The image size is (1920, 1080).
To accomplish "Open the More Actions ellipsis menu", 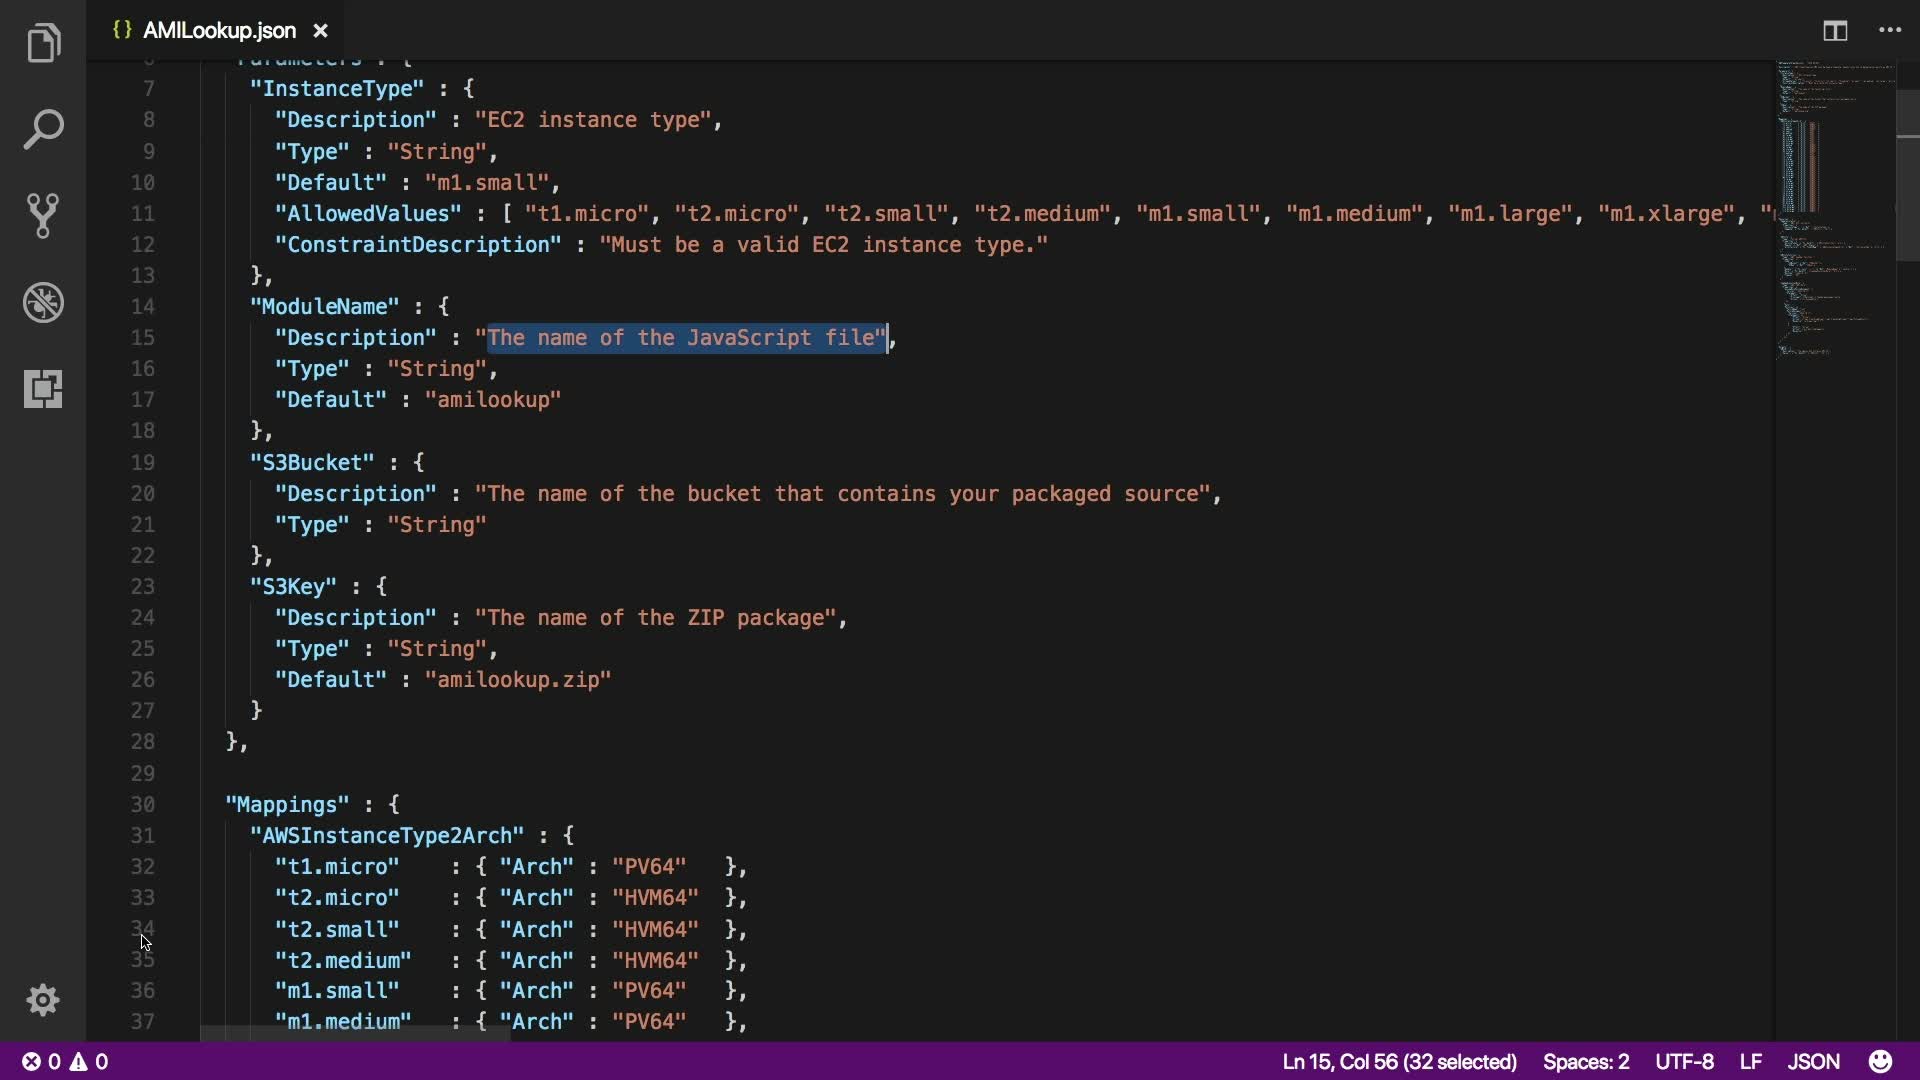I will (x=1890, y=31).
